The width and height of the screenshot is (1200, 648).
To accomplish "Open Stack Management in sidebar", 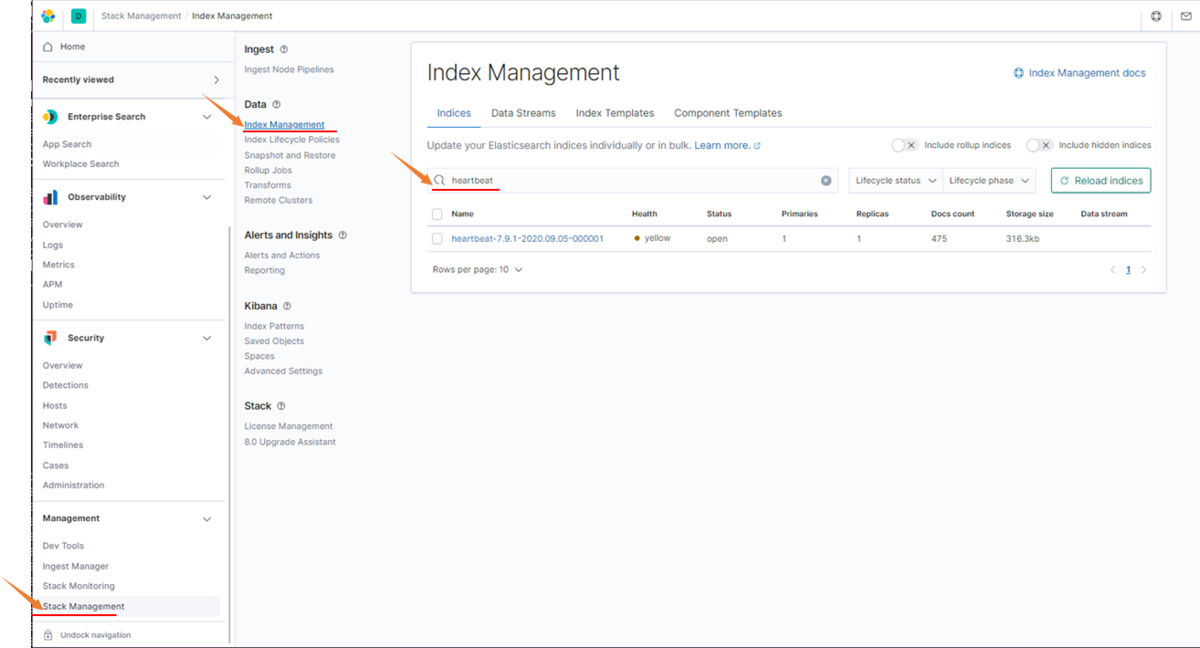I will coord(84,606).
